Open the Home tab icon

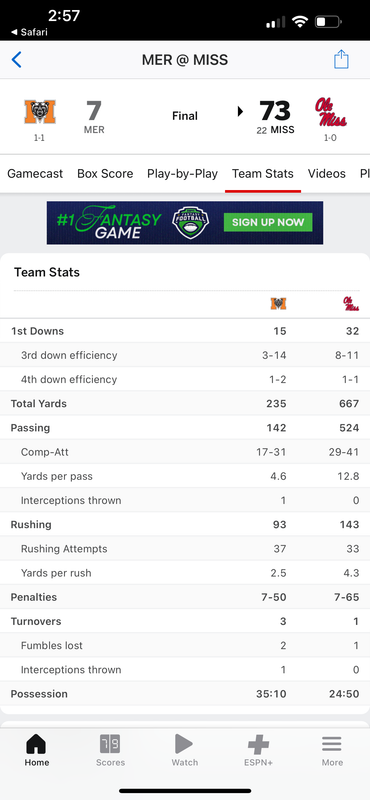pyautogui.click(x=37, y=744)
